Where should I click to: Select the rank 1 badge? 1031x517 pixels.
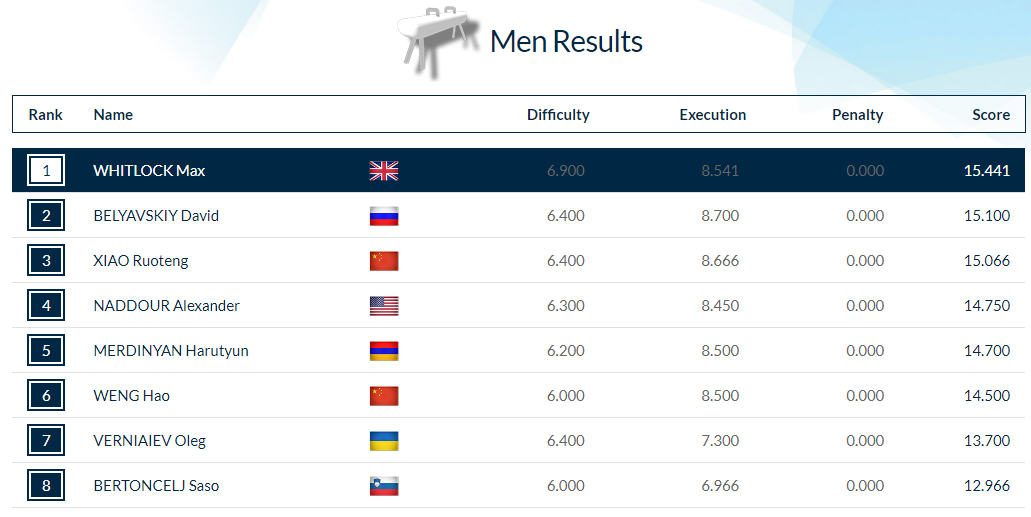(46, 170)
